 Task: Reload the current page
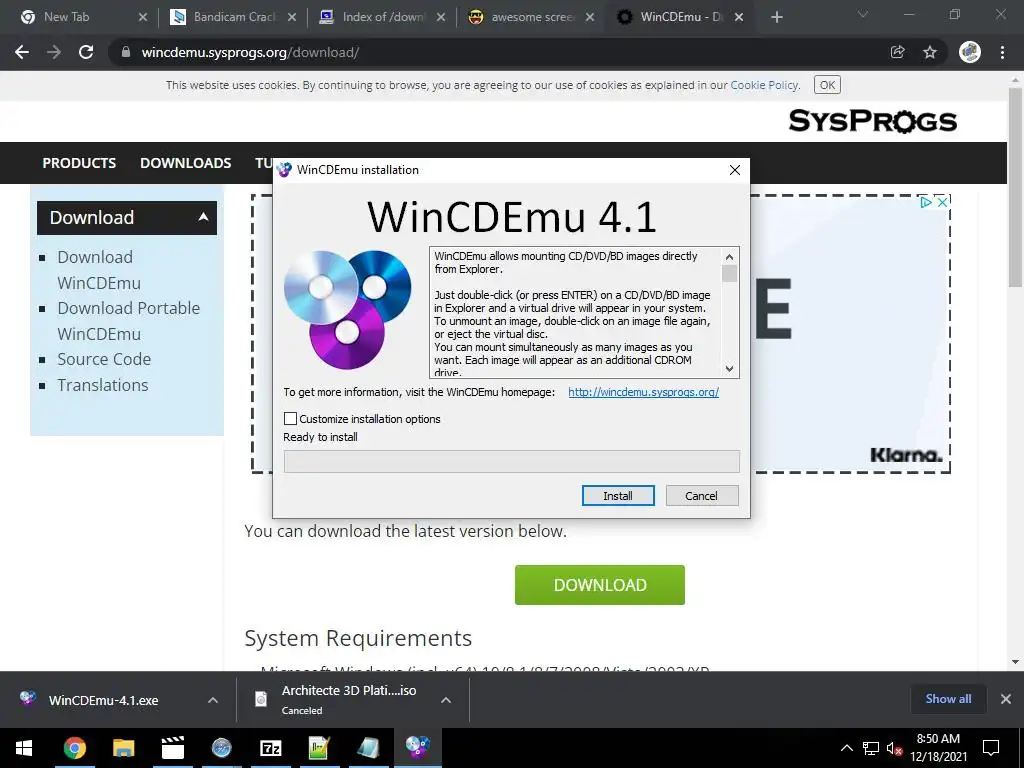pos(86,52)
